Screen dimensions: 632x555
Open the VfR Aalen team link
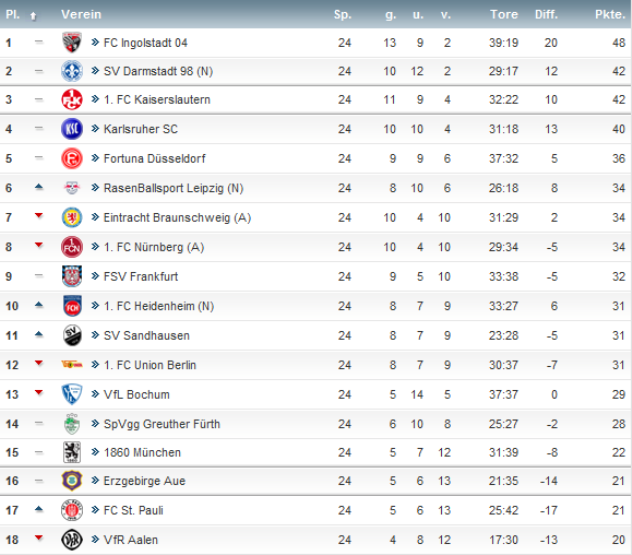click(130, 540)
